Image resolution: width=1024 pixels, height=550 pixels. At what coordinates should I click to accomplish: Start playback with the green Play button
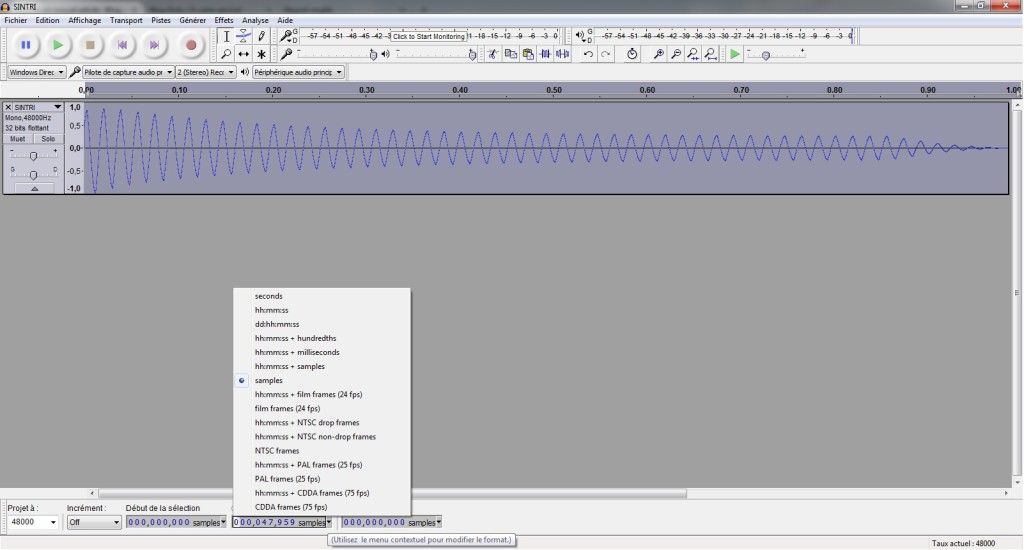click(57, 45)
